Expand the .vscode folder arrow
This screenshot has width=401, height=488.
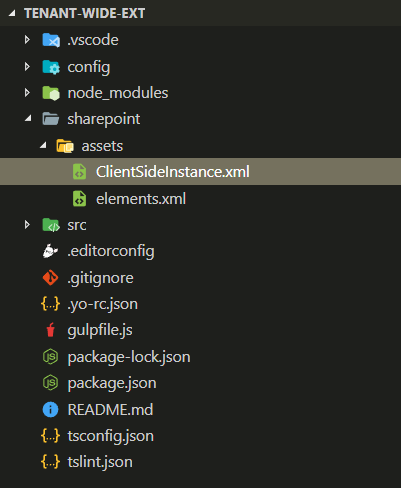coord(27,40)
